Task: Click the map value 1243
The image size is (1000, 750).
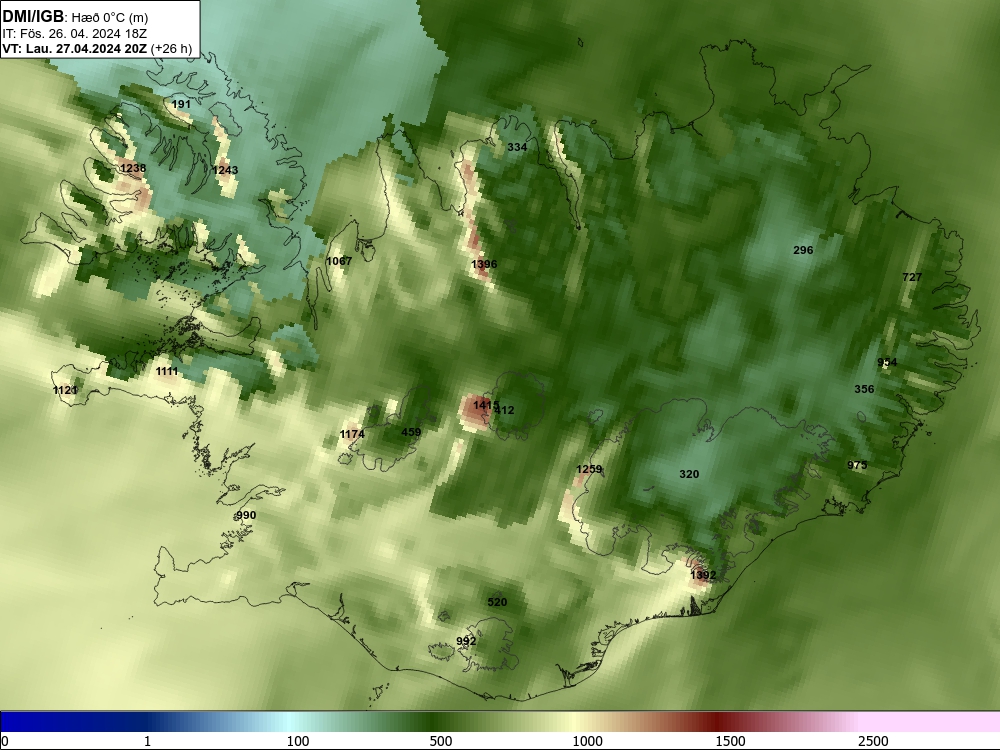Action: 225,170
